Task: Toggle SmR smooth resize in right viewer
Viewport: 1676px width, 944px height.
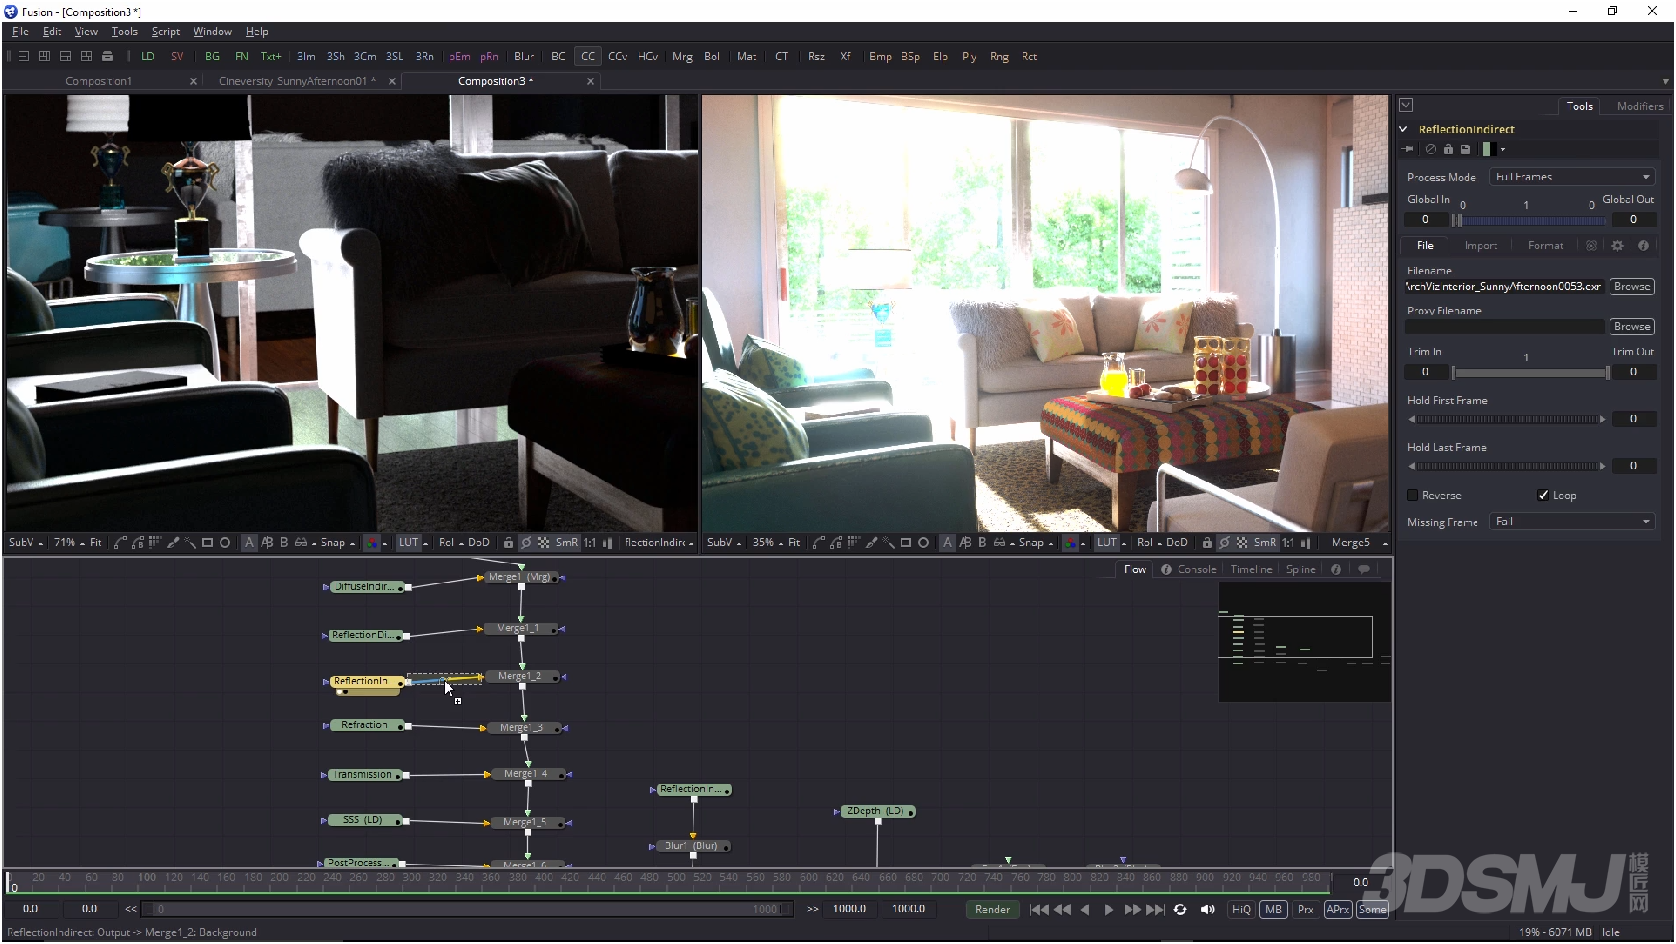Action: (x=1264, y=543)
